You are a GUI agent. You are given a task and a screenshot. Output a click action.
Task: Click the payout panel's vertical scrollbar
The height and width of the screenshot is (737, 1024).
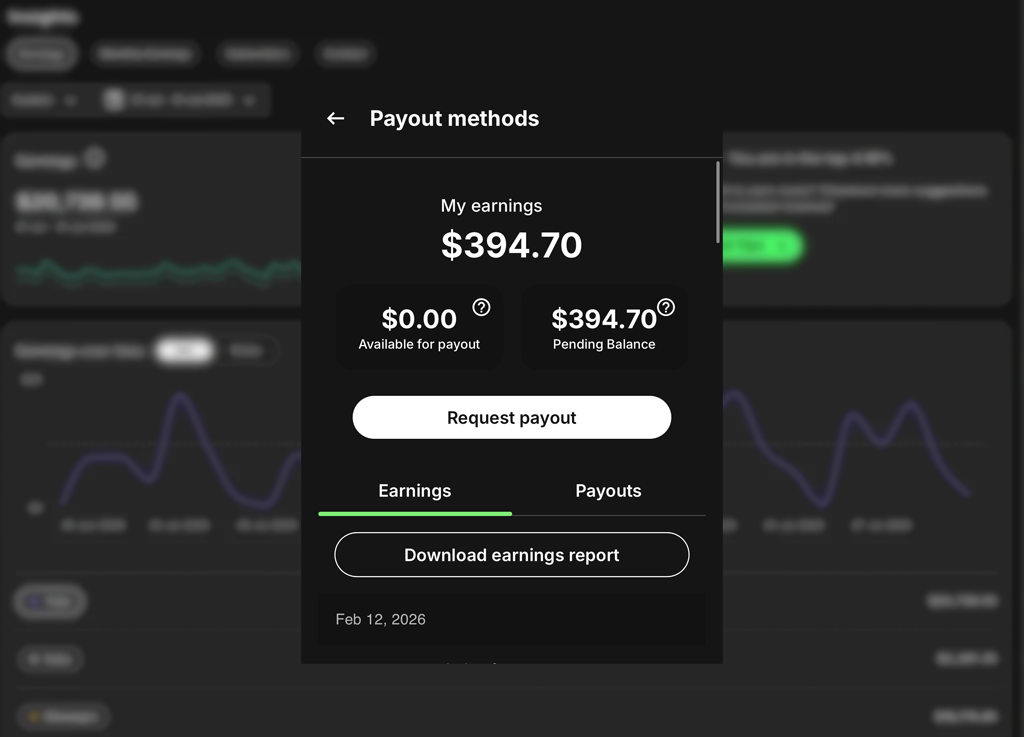point(717,202)
